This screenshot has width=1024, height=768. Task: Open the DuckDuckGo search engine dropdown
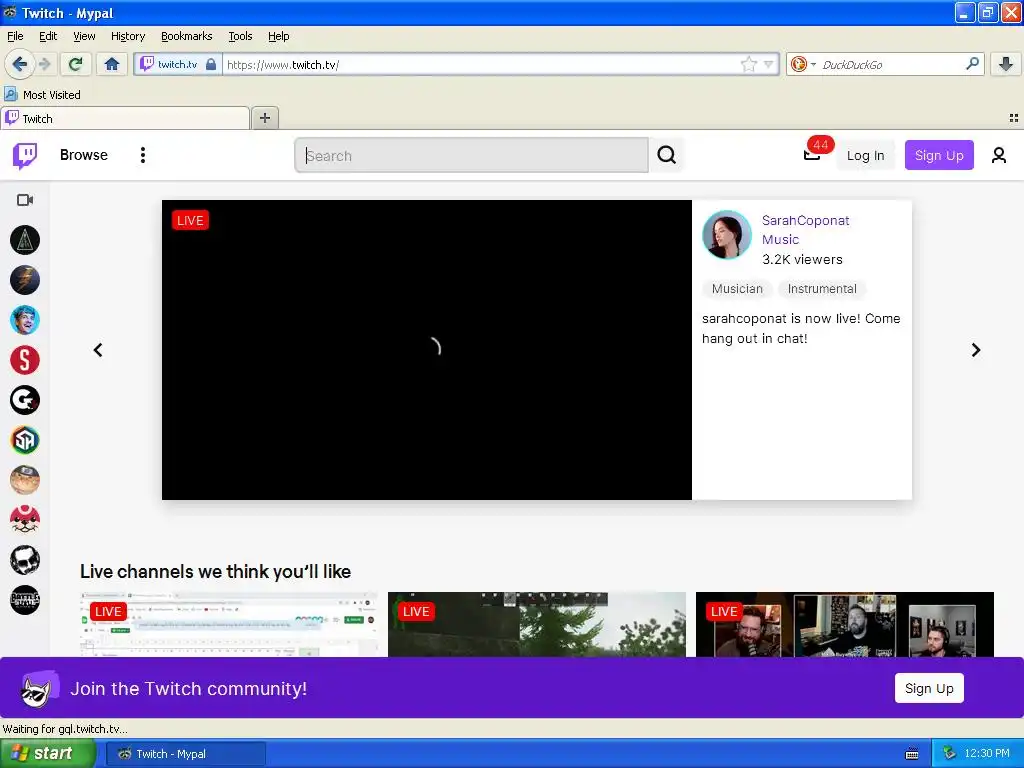coord(803,64)
